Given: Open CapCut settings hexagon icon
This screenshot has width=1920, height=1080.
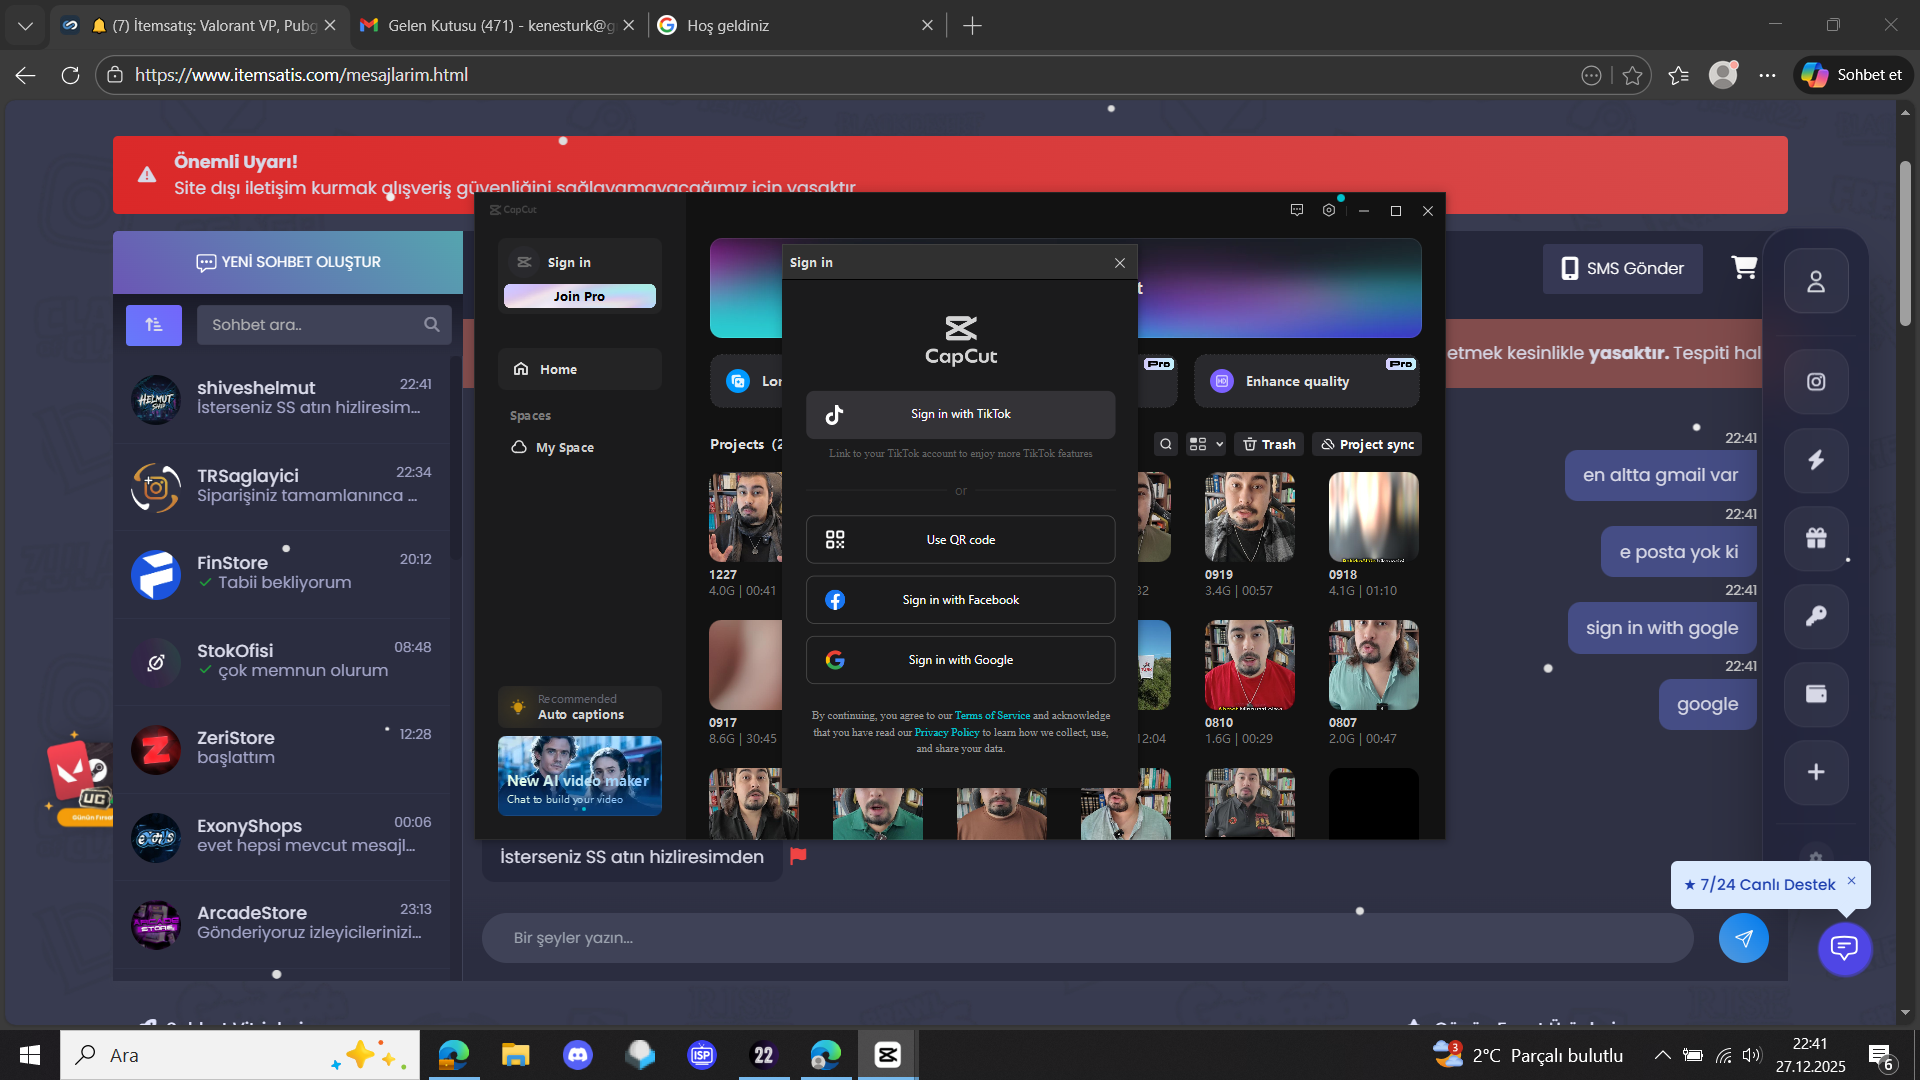Looking at the screenshot, I should click(1329, 210).
